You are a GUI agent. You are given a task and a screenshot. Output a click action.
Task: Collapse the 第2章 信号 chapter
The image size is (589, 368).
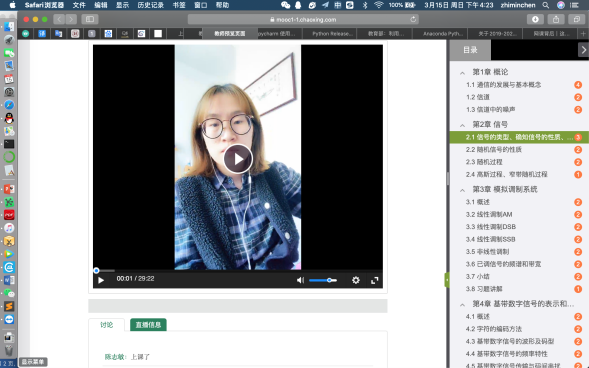tap(462, 125)
